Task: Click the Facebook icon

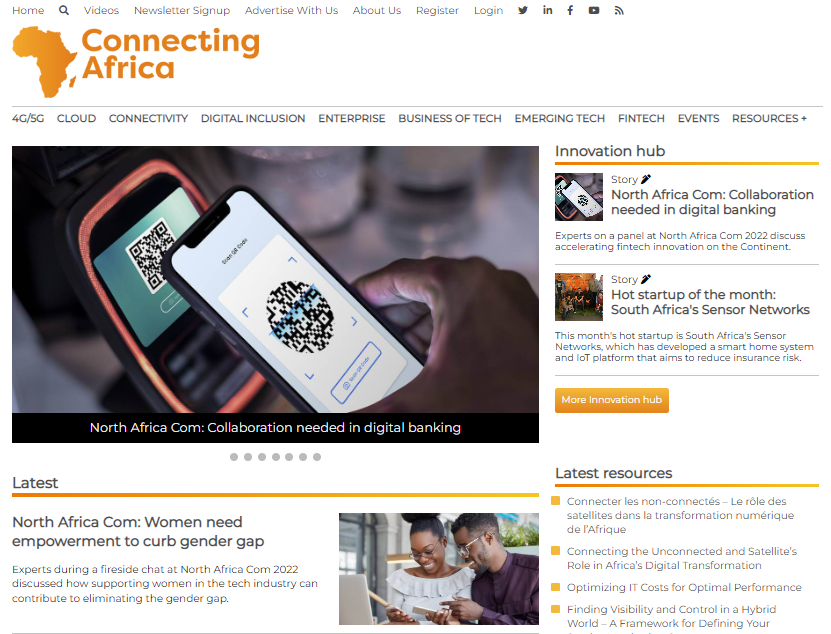Action: (x=570, y=10)
